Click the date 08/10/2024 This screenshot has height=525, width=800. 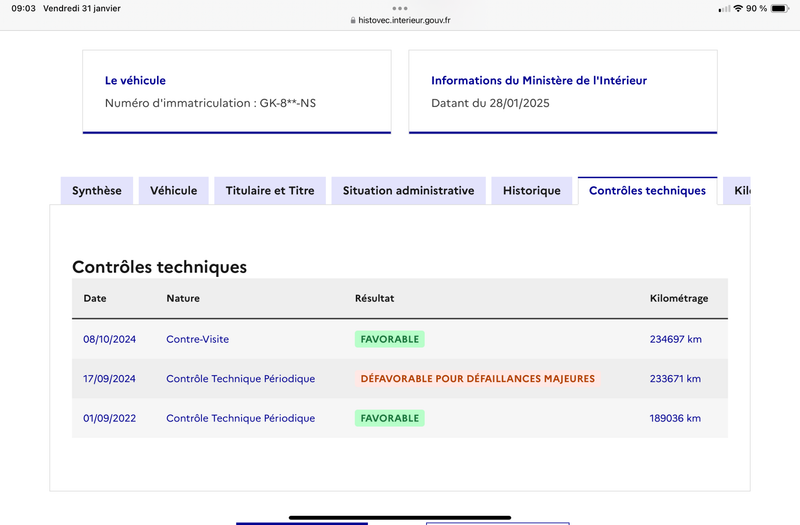tap(110, 339)
